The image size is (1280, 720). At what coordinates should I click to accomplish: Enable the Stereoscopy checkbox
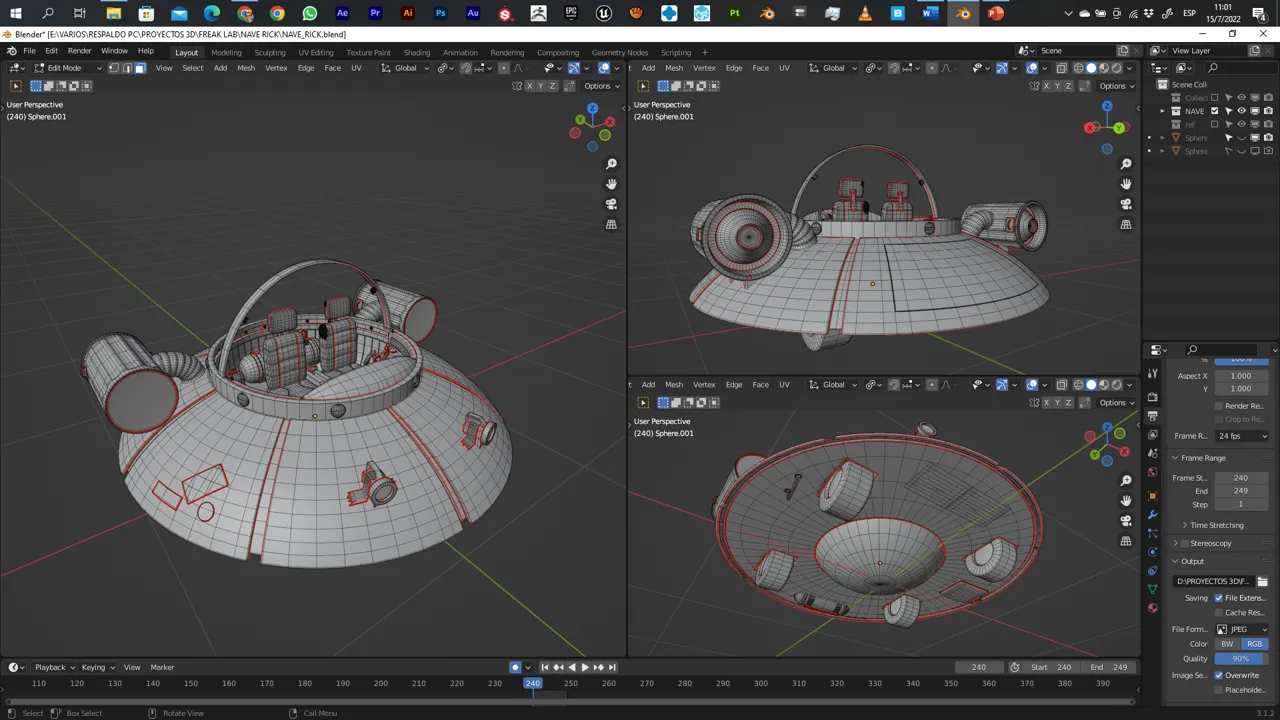tap(1185, 543)
